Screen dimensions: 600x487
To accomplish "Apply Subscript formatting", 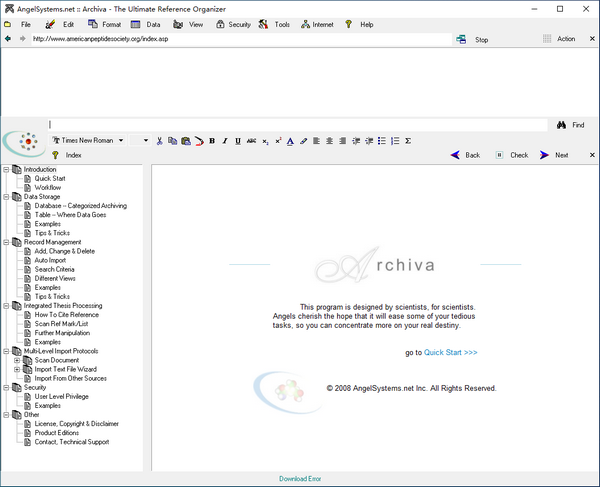I will pyautogui.click(x=265, y=142).
